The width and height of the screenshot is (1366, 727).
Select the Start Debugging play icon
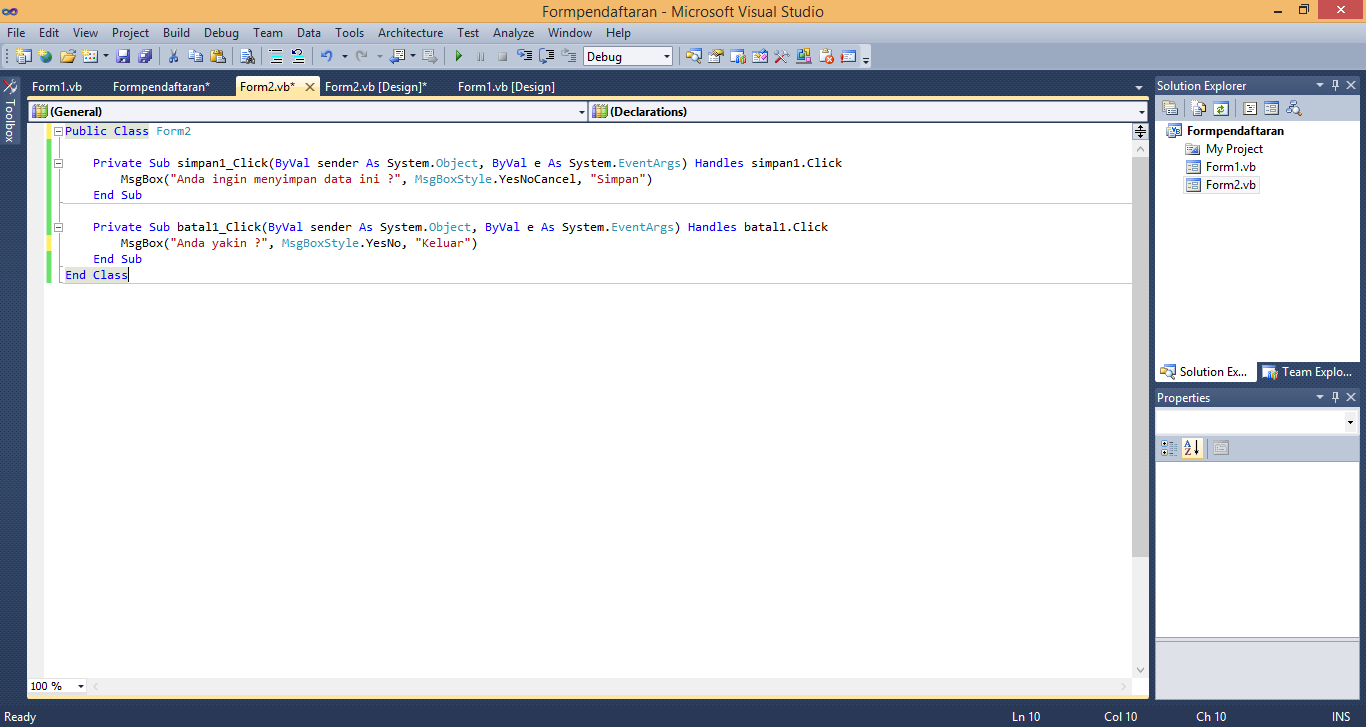(x=458, y=56)
